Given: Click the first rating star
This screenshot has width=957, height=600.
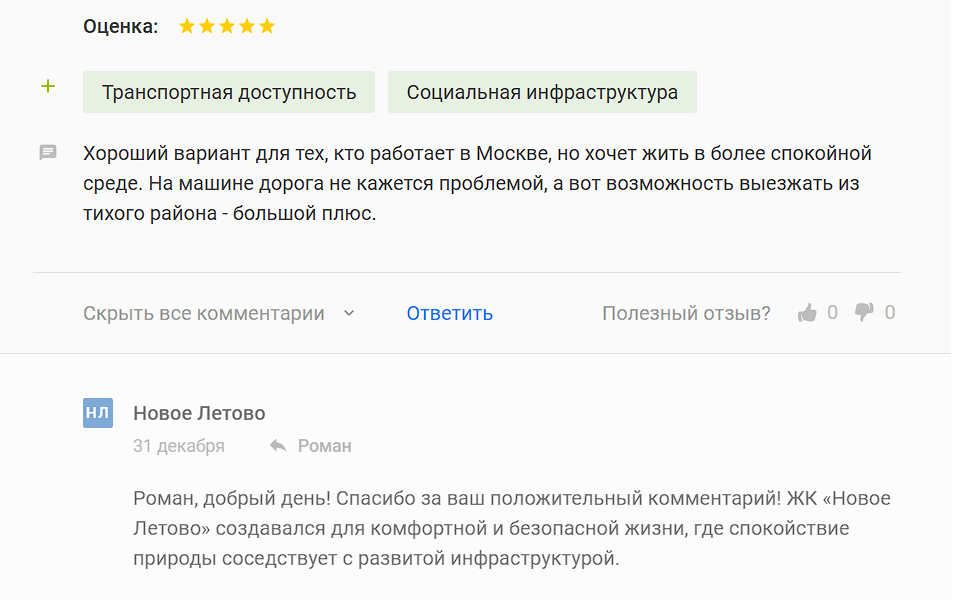Looking at the screenshot, I should pos(187,27).
